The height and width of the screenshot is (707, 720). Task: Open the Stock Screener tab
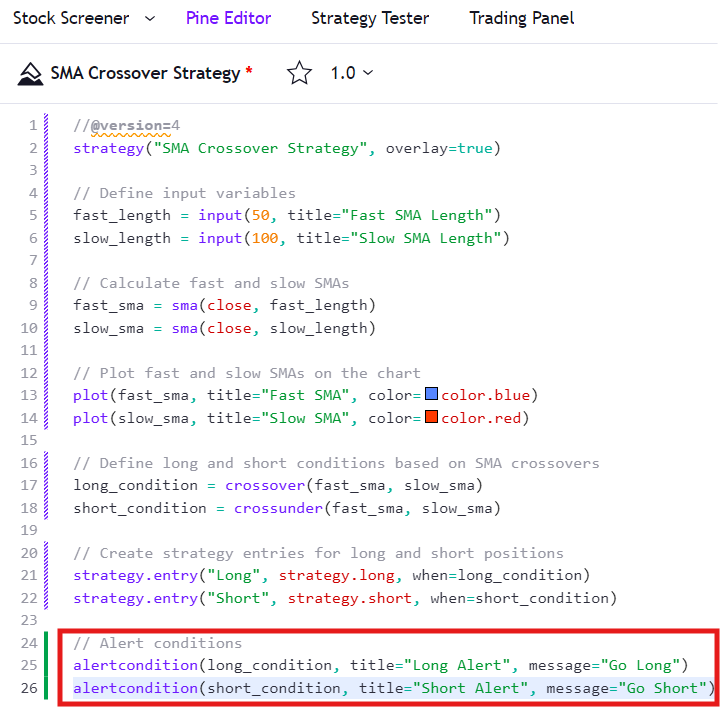pos(71,18)
